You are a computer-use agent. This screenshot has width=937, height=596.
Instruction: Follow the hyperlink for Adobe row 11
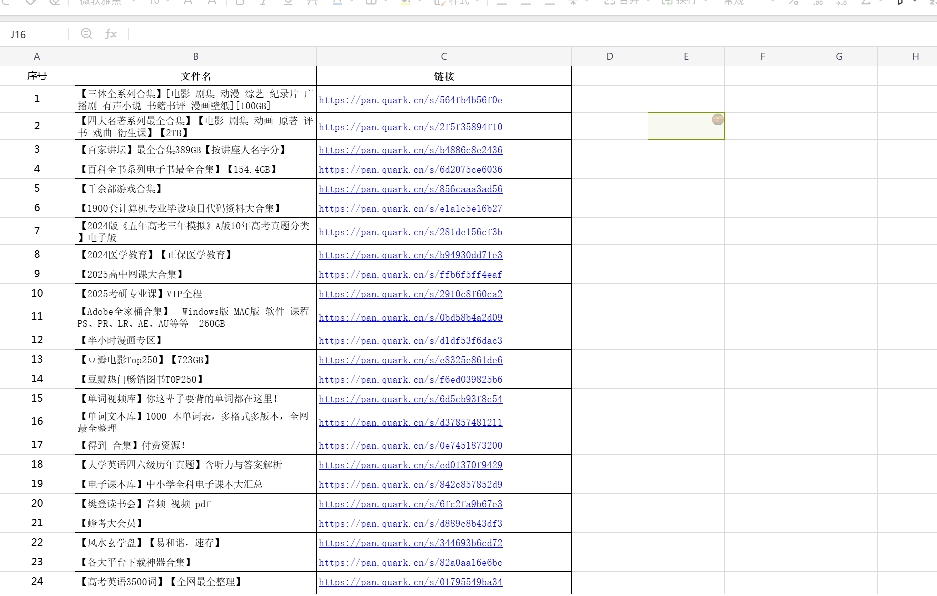click(410, 317)
